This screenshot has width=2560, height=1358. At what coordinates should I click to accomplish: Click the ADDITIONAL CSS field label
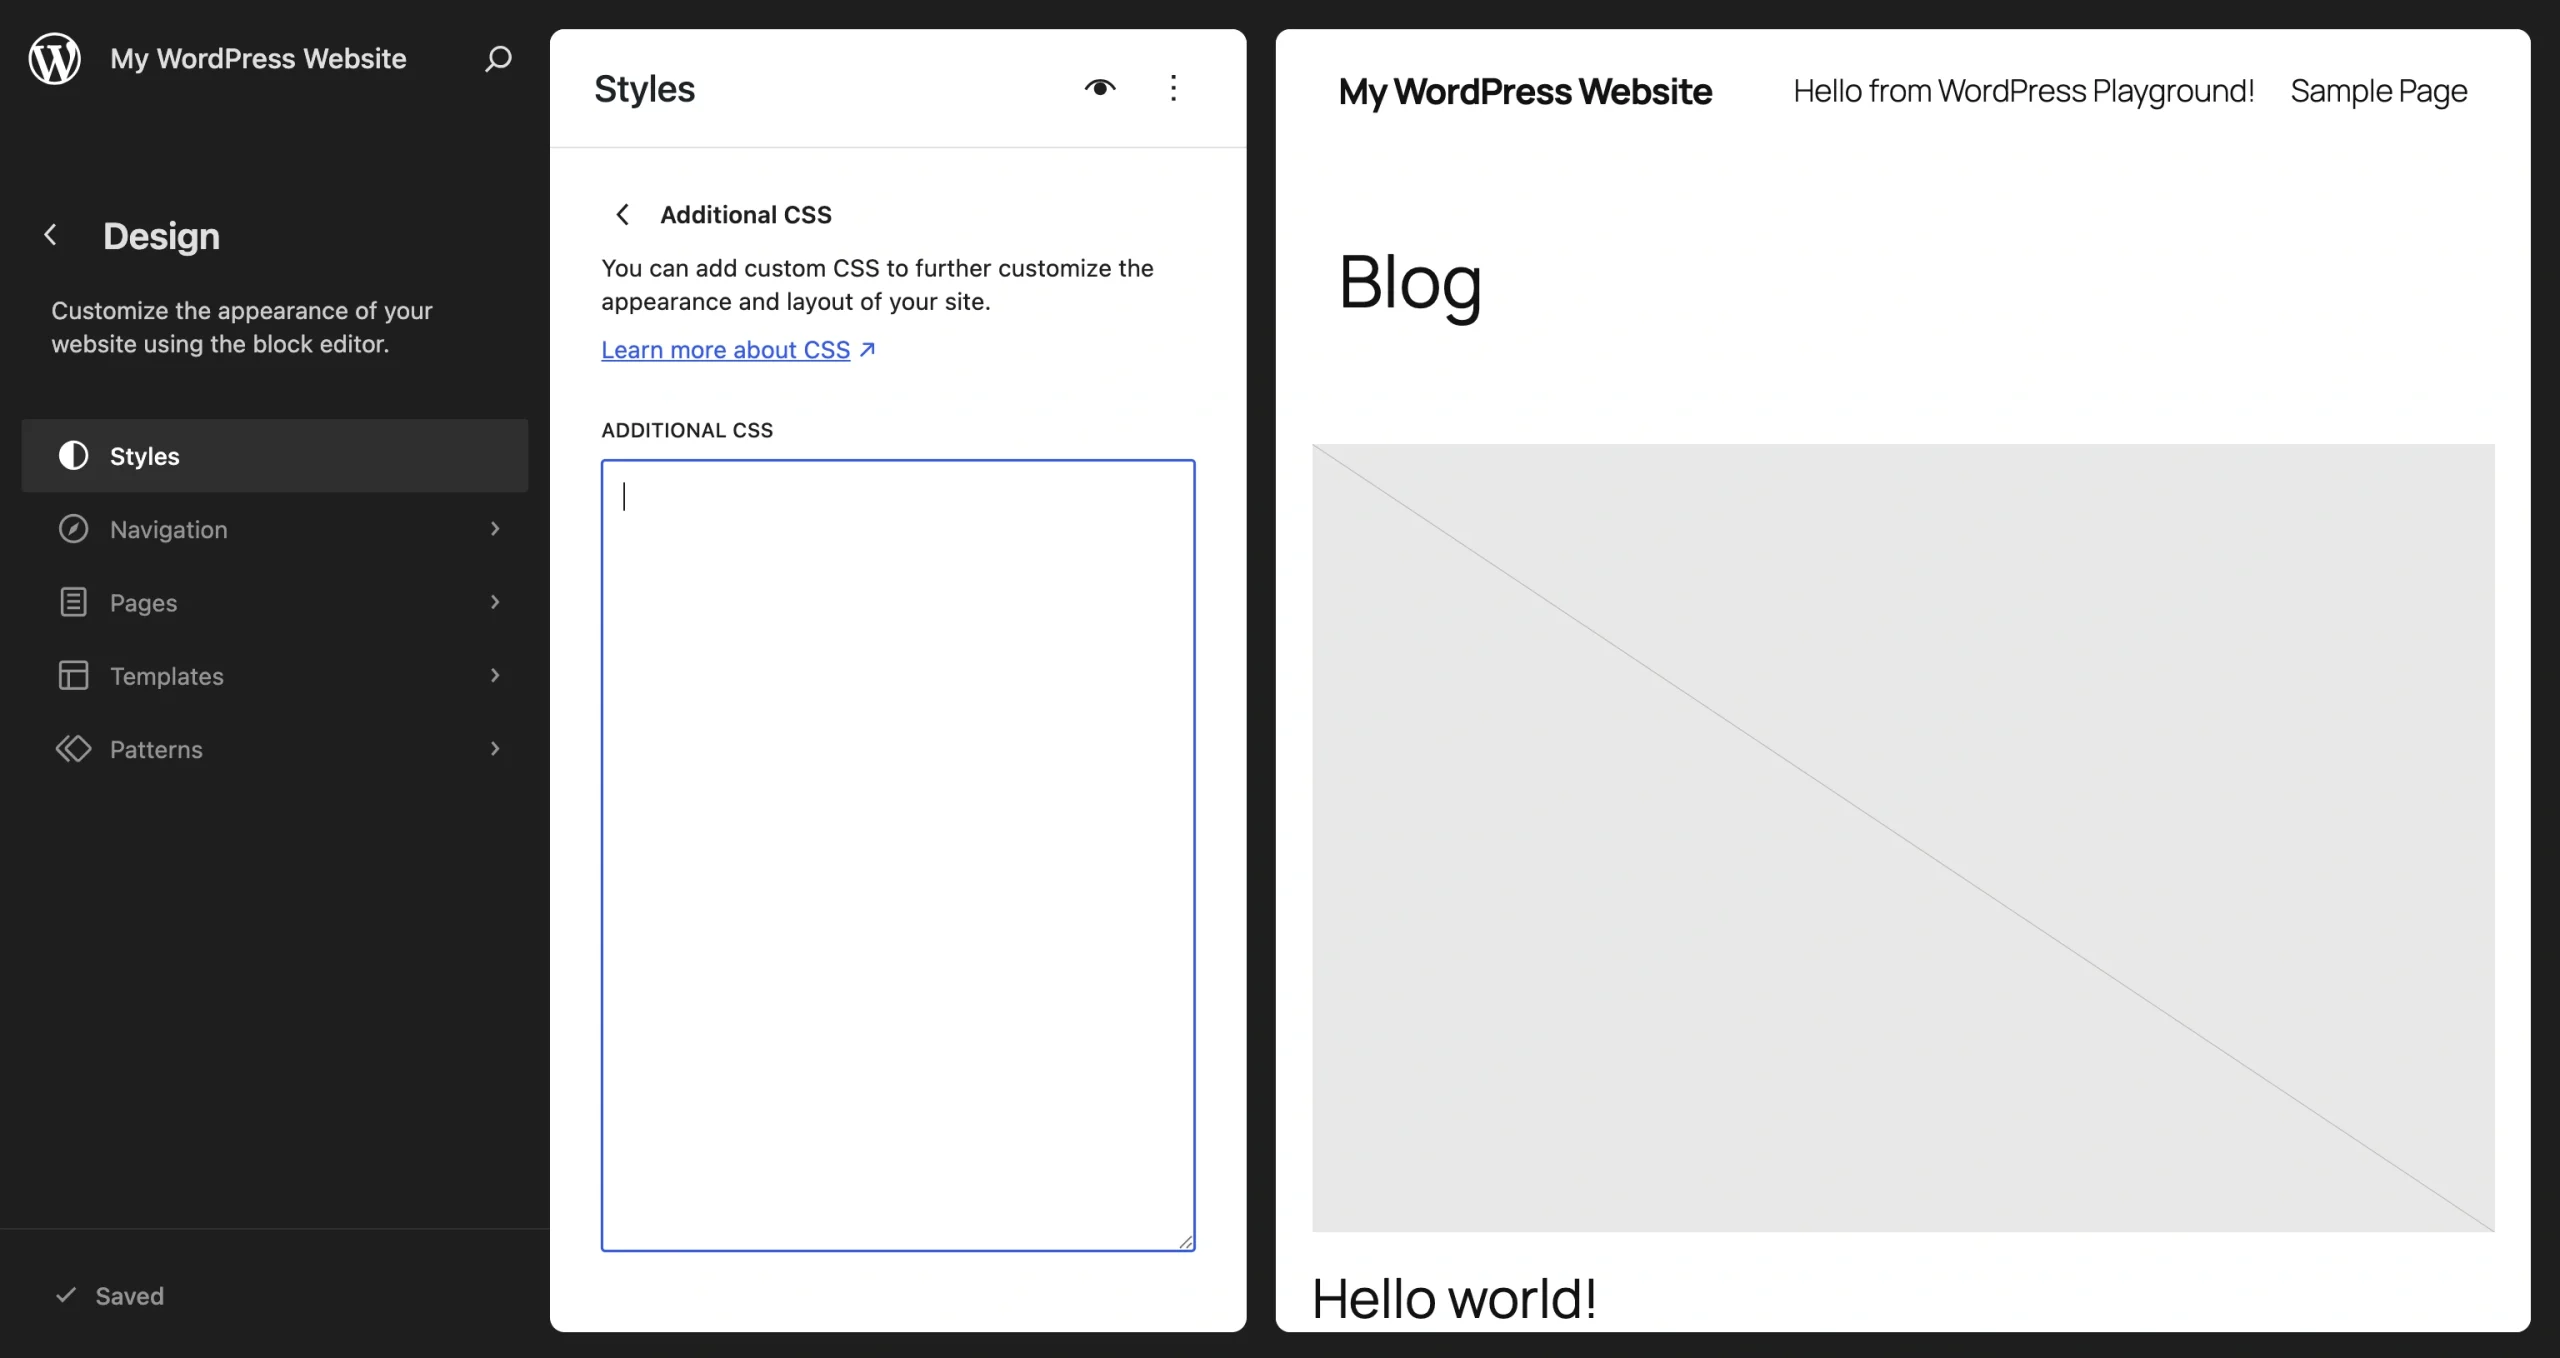pos(687,430)
